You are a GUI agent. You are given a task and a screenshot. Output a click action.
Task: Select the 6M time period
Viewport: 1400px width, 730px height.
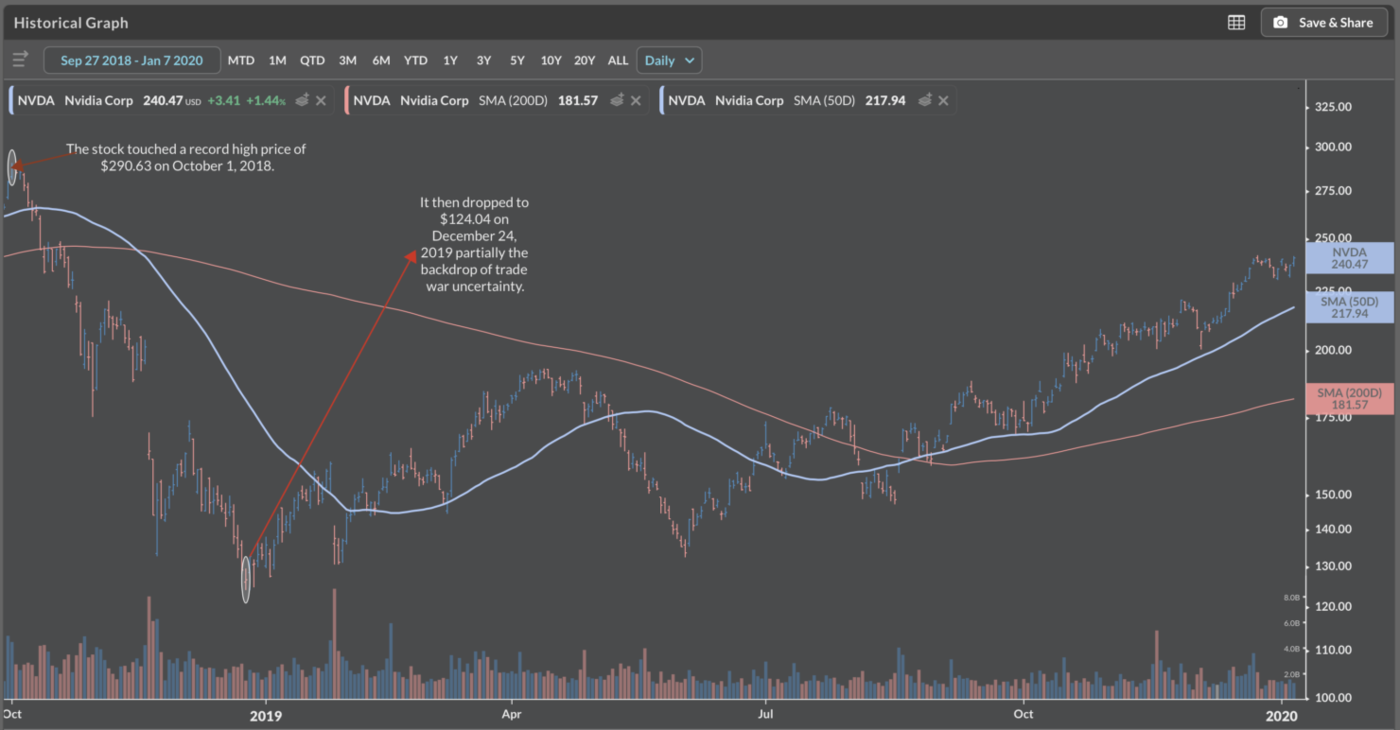(x=381, y=60)
